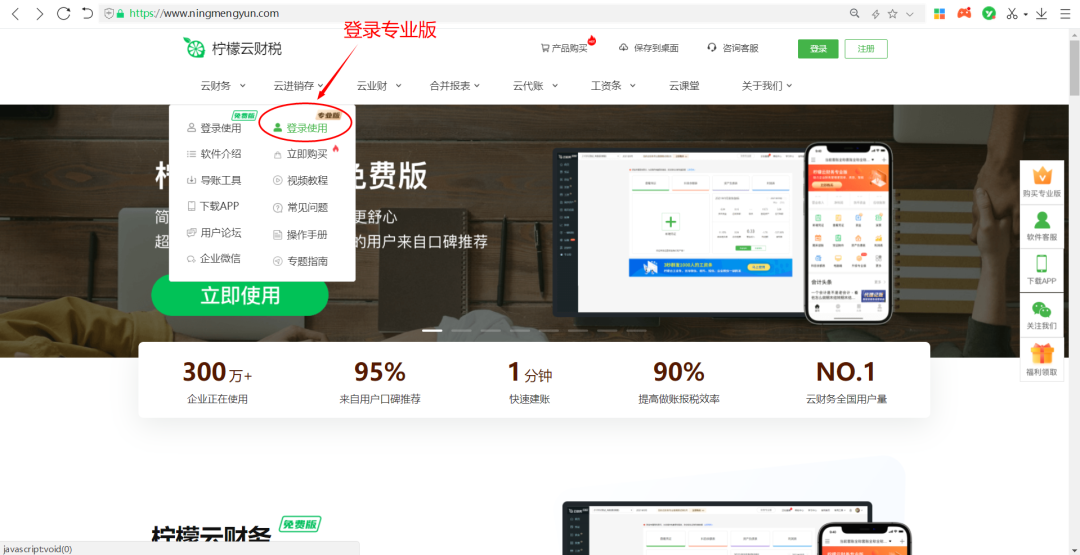Viewport: 1080px width, 555px height.
Task: Click the 'NO.1' statistic text
Action: (x=846, y=373)
